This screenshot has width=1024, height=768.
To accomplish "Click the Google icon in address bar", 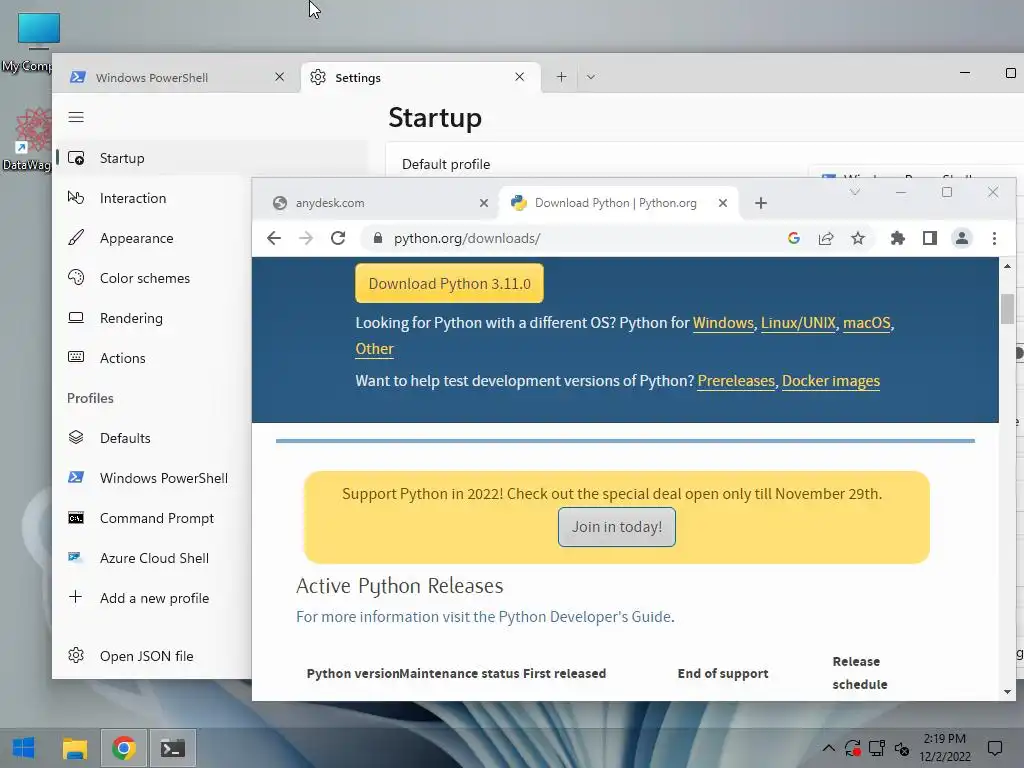I will pos(793,238).
